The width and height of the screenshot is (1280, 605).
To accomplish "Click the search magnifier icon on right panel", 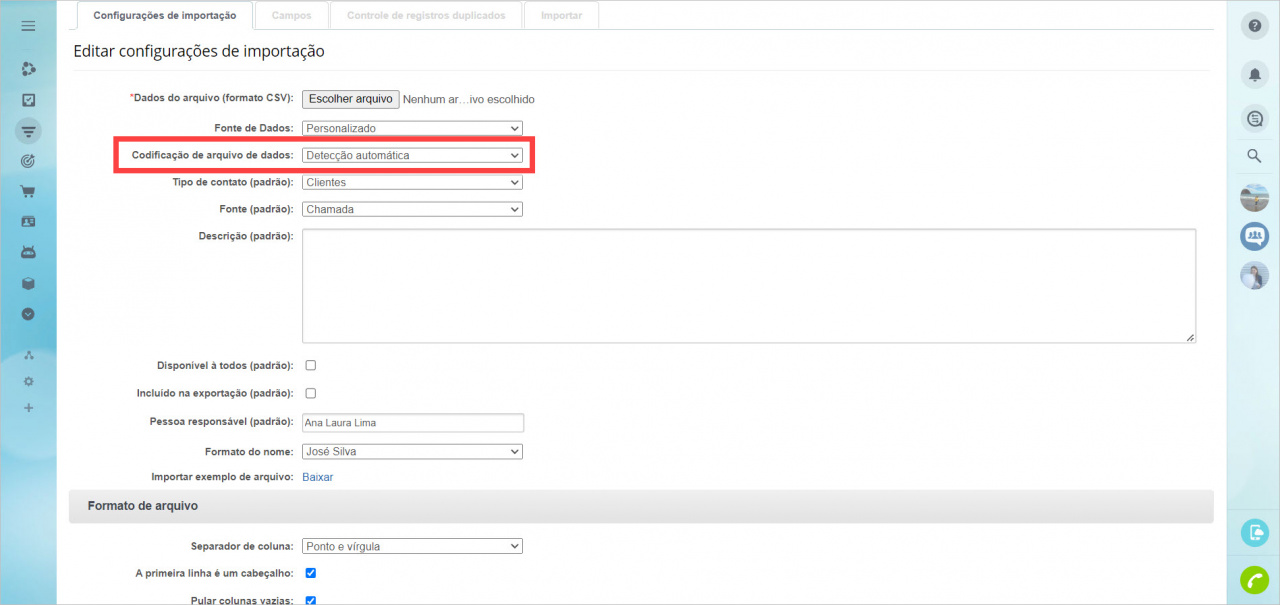I will point(1254,156).
